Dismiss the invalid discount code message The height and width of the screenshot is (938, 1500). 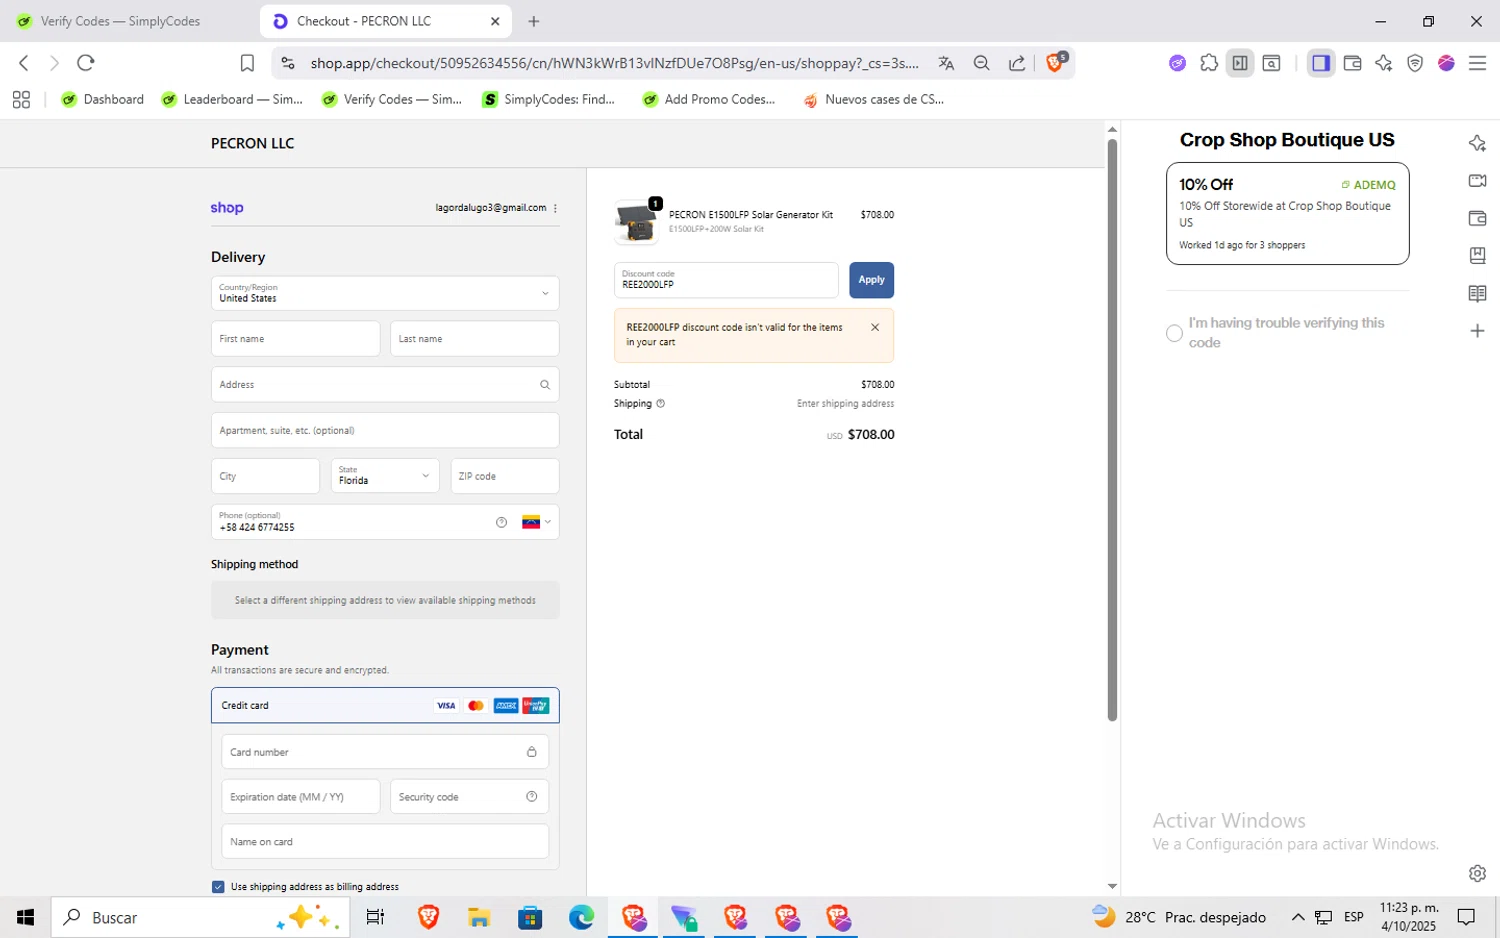click(875, 327)
